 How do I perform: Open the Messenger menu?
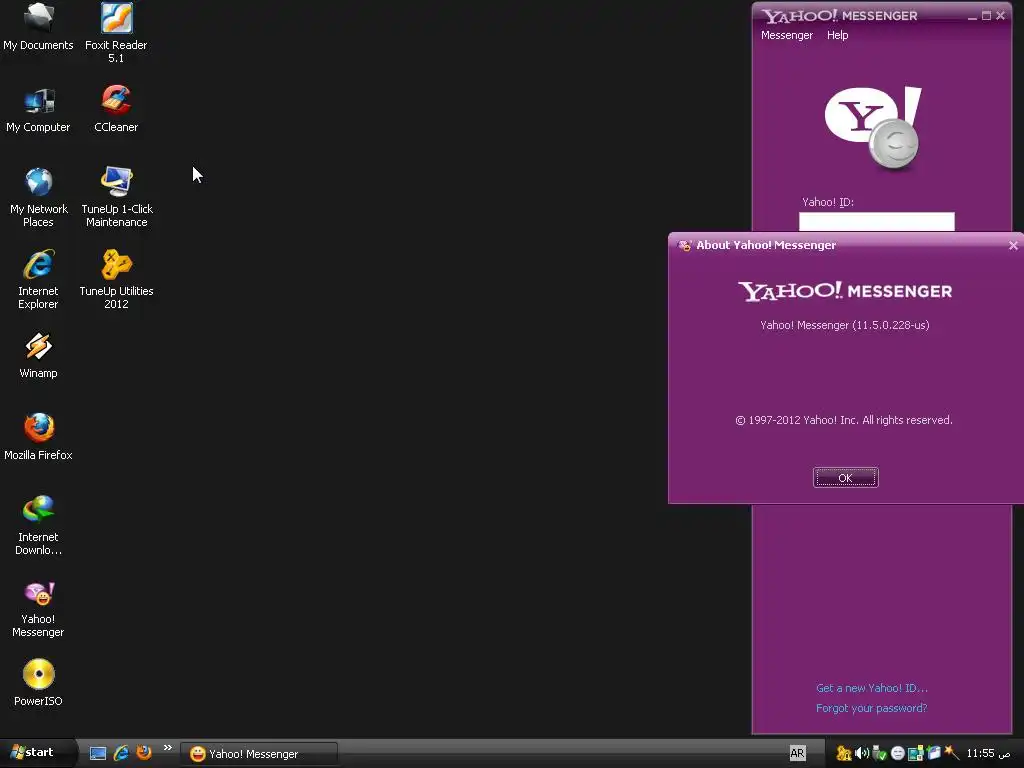[786, 35]
